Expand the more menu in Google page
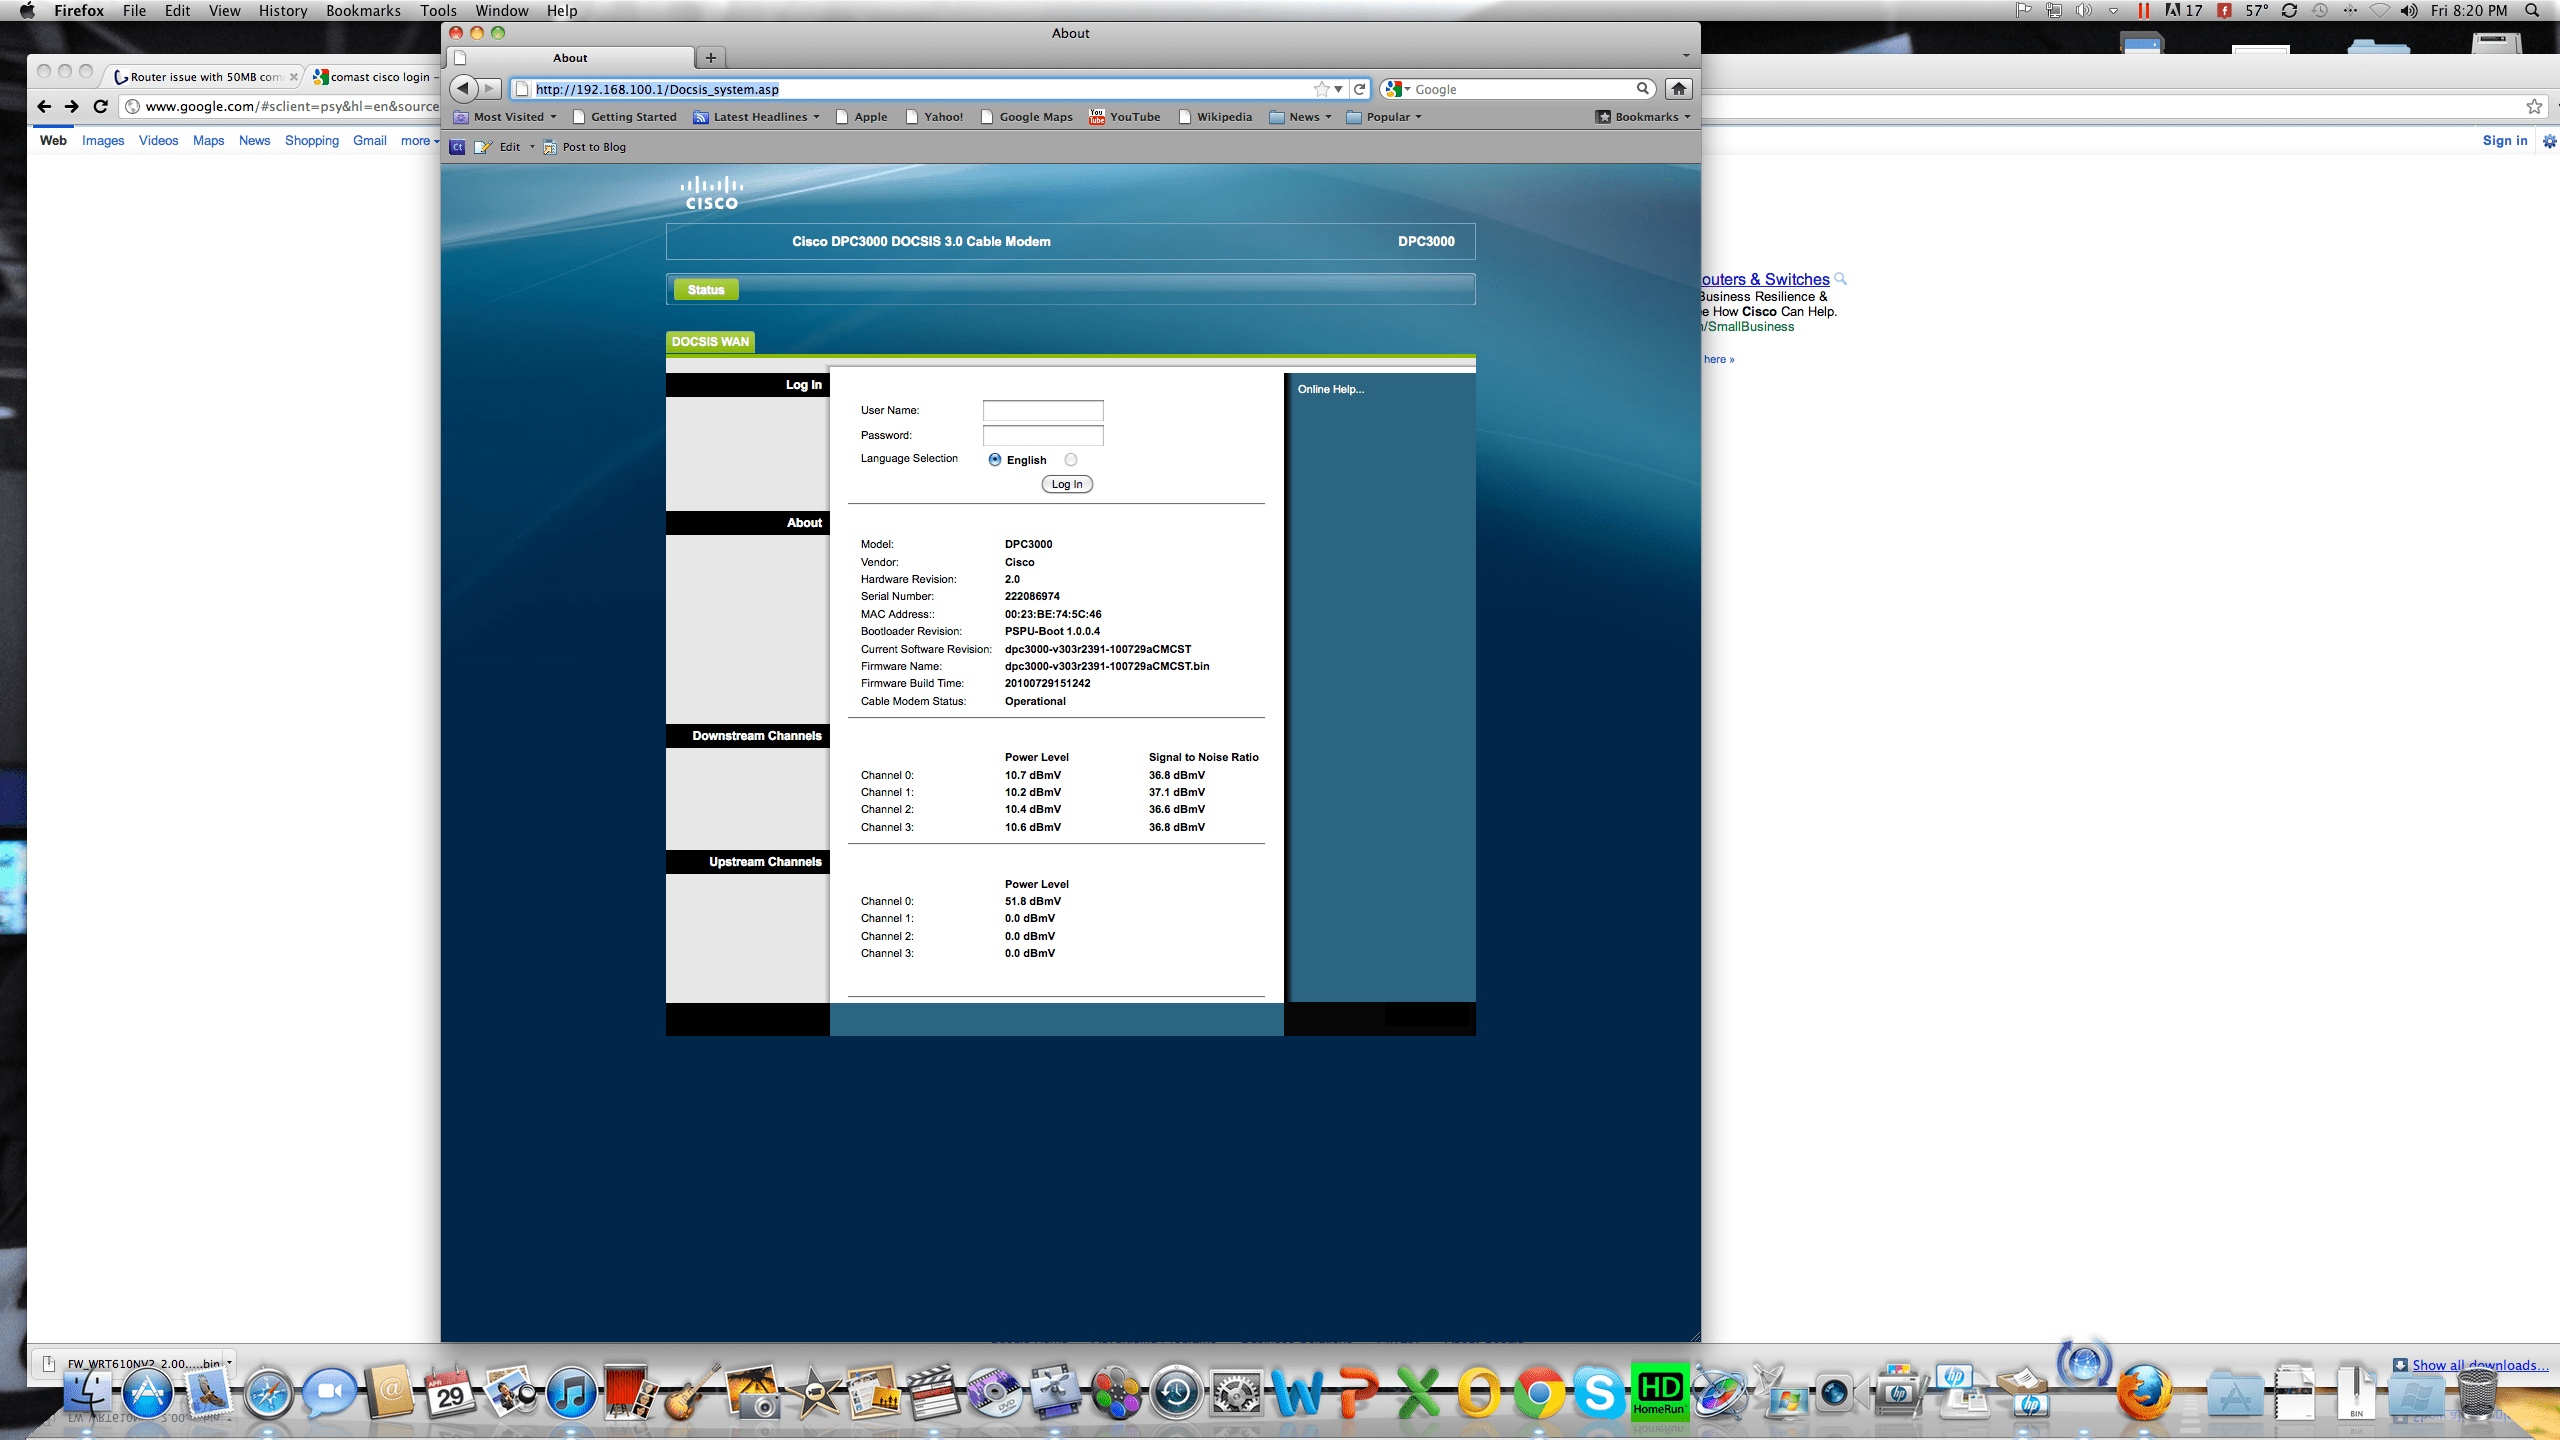2560x1440 pixels. point(420,141)
